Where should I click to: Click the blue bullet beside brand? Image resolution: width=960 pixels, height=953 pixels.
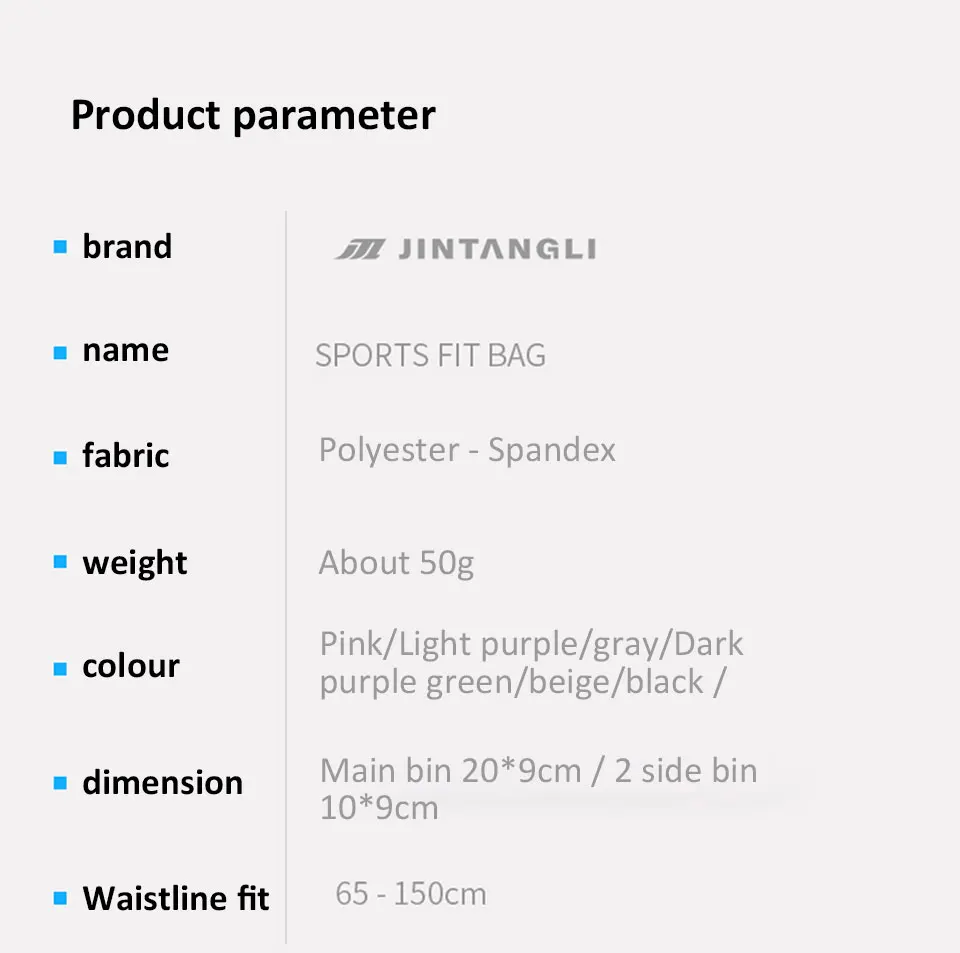click(60, 247)
